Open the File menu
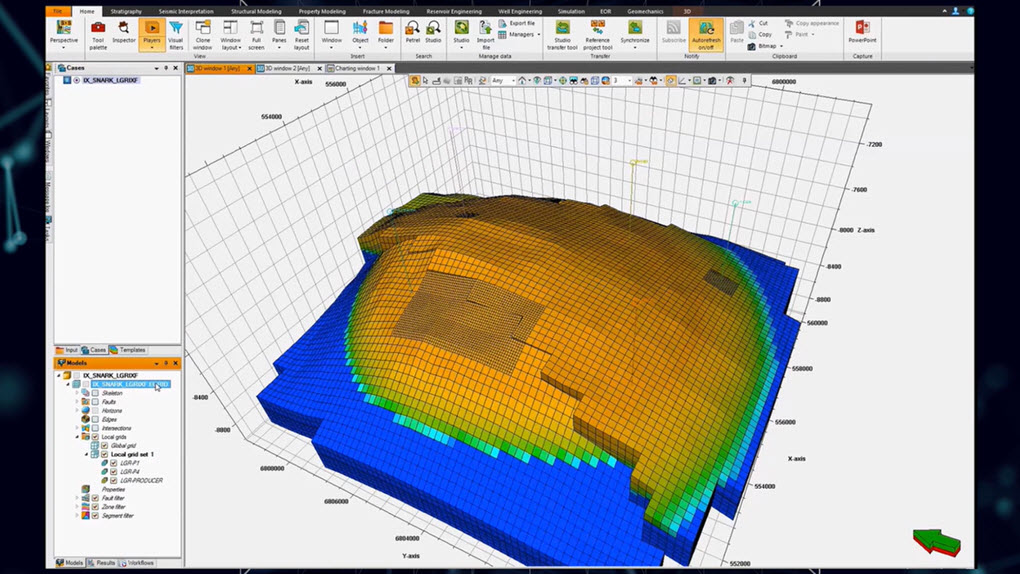The width and height of the screenshot is (1020, 574). click(x=58, y=11)
